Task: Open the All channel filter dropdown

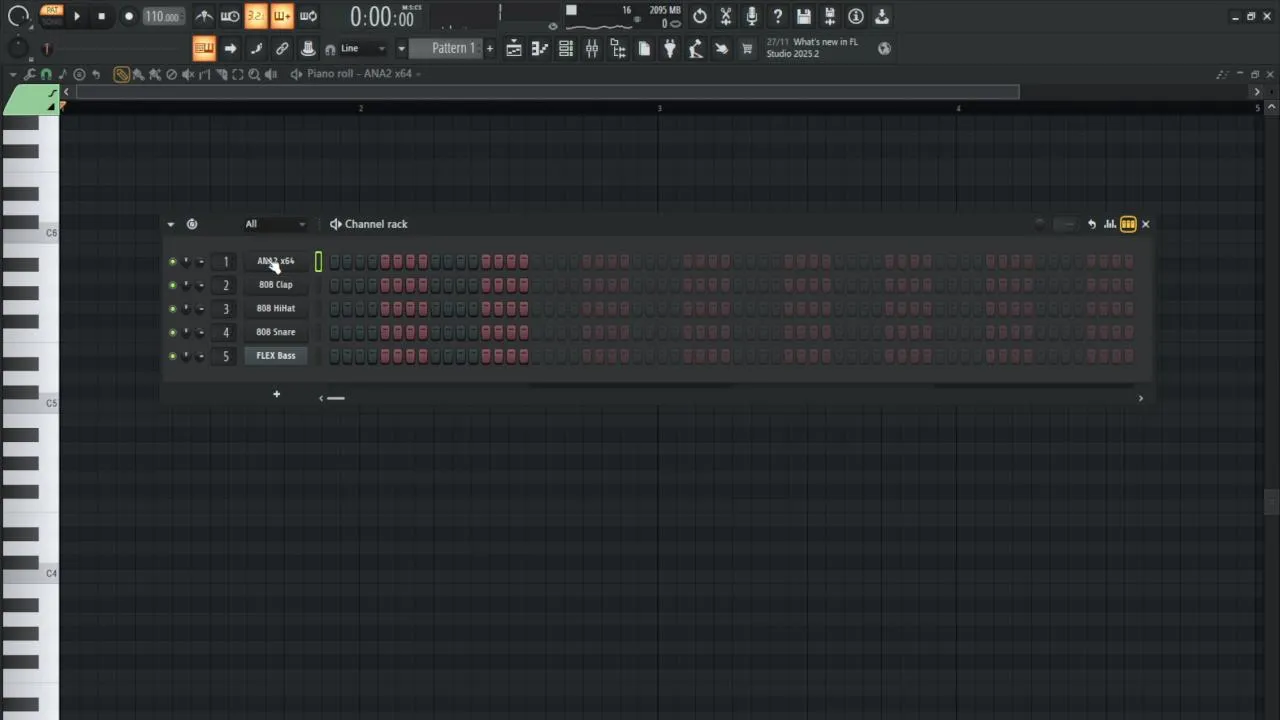Action: coord(274,224)
